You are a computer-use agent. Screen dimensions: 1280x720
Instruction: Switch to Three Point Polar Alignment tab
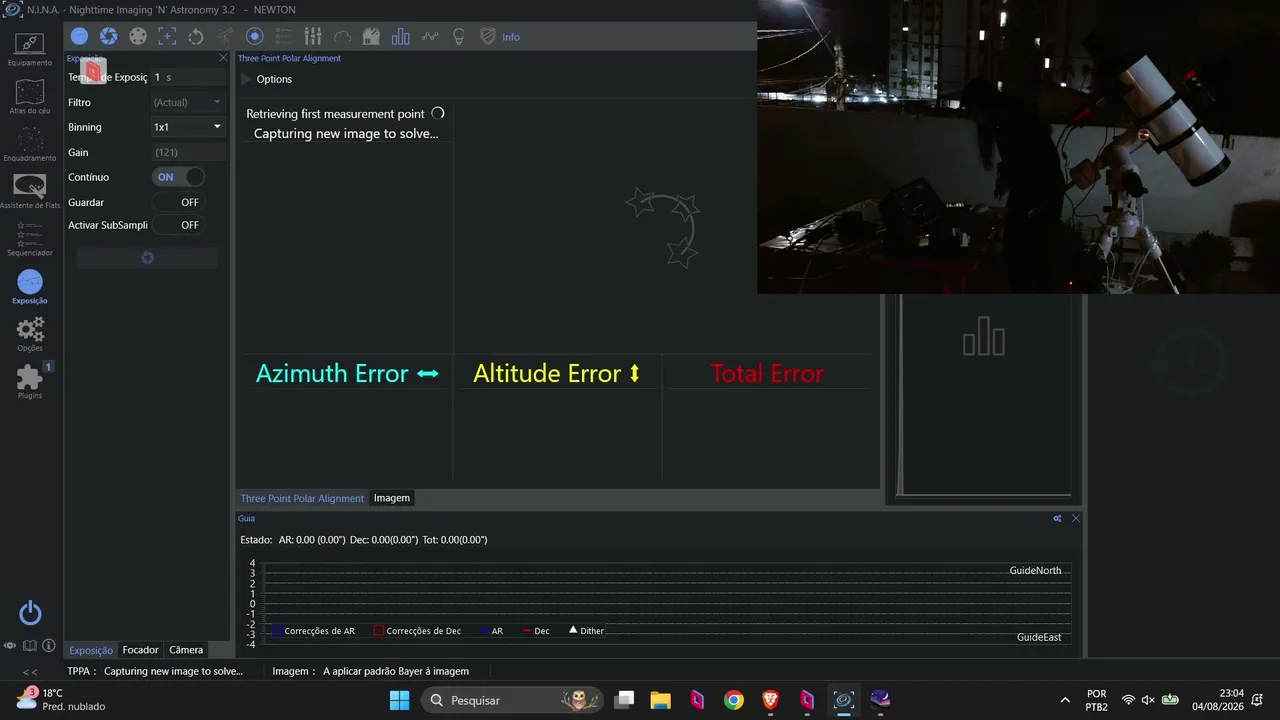[x=302, y=498]
